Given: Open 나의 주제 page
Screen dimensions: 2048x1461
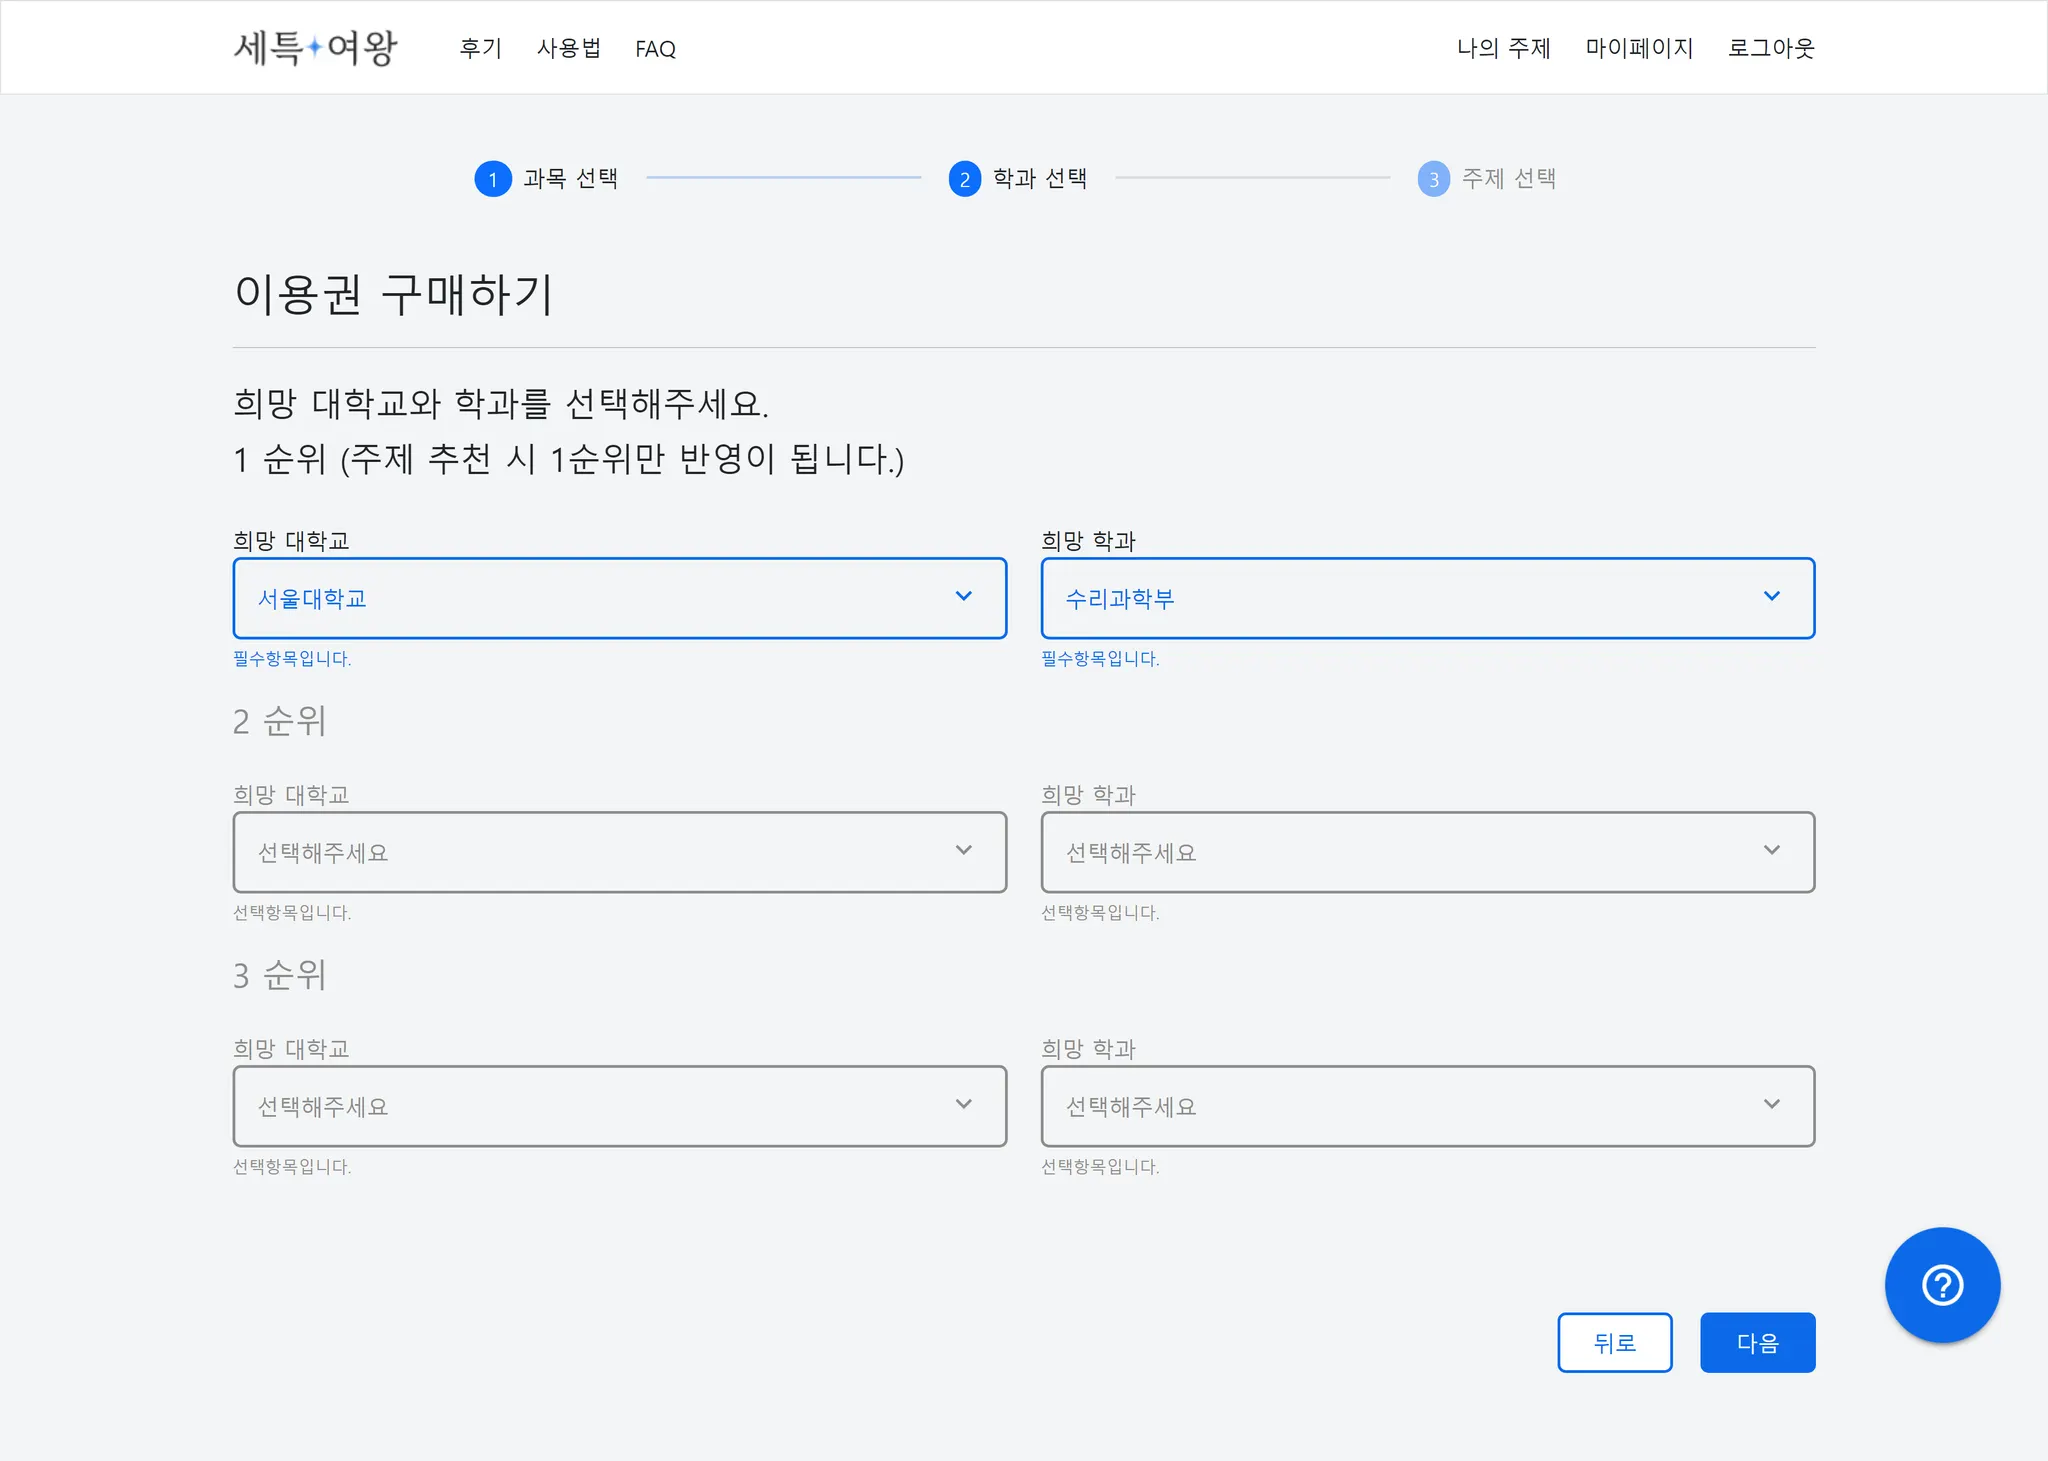Looking at the screenshot, I should point(1503,48).
